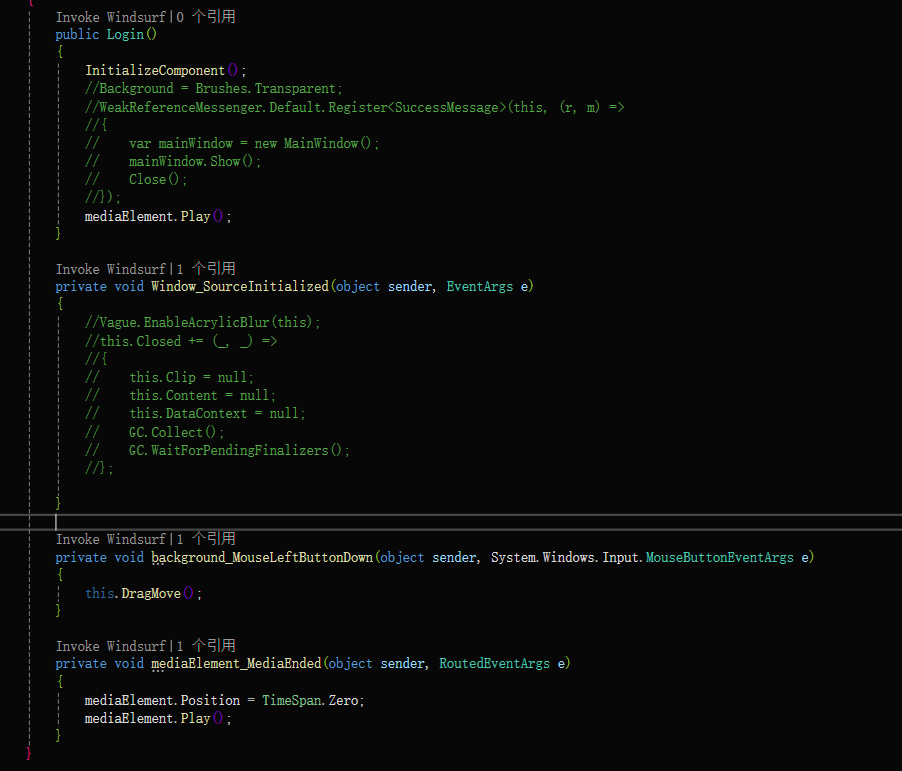Click mediaElement.Play() inside mediaElement_MediaEnded
The image size is (902, 771).
tap(158, 719)
